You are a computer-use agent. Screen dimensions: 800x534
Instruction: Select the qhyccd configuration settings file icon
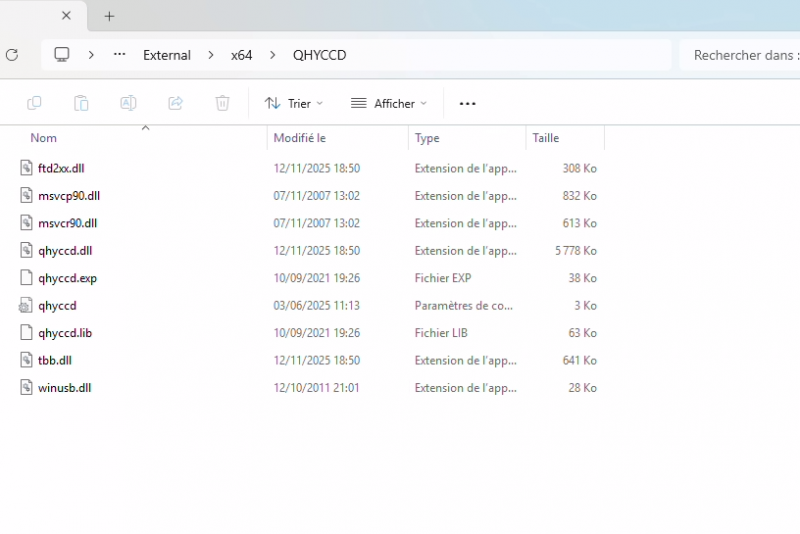(x=26, y=305)
